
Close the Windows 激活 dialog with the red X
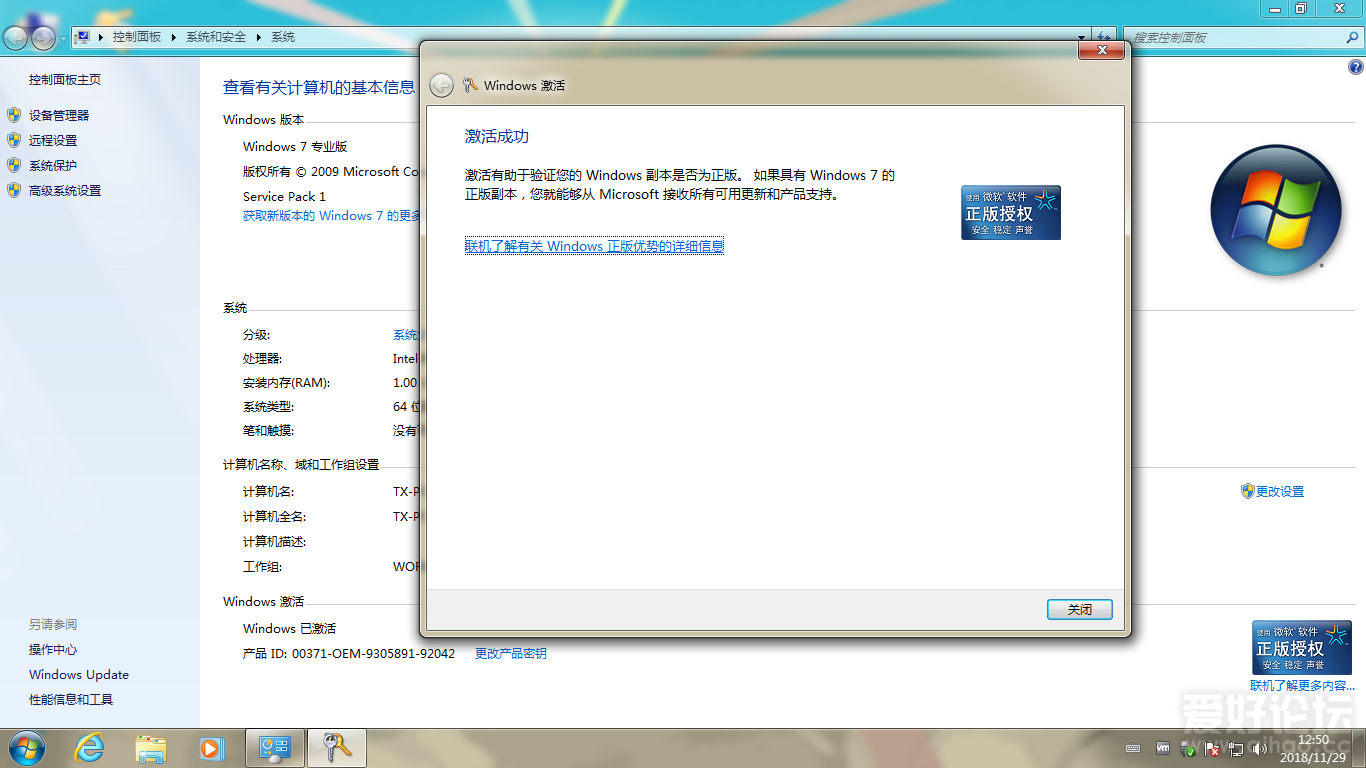coord(1102,50)
